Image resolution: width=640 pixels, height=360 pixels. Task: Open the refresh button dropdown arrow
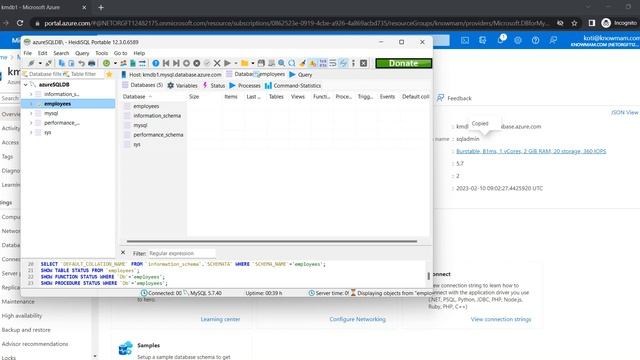(x=115, y=63)
